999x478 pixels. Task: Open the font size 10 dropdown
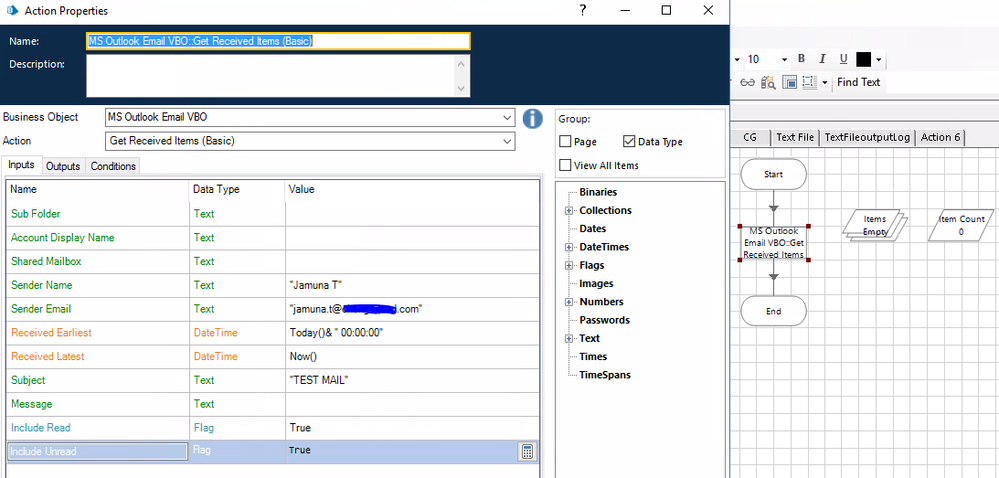(784, 59)
